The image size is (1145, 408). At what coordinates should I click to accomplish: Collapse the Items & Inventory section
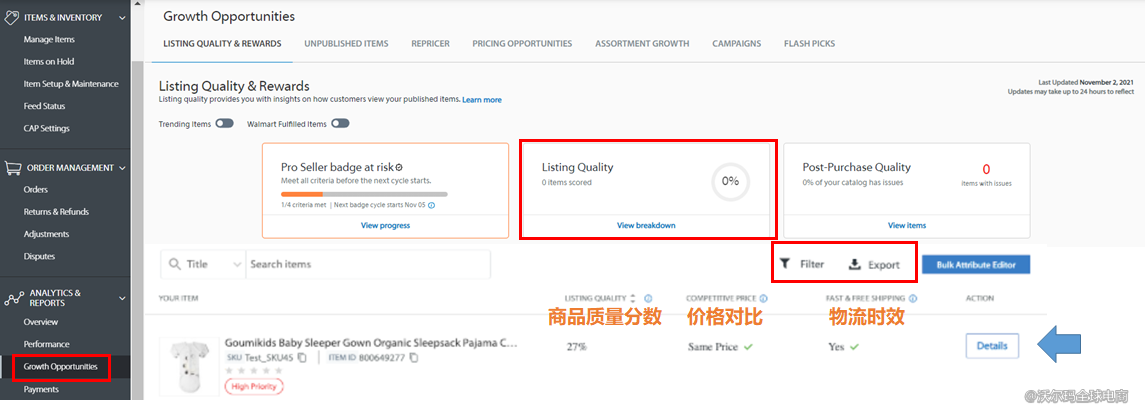click(122, 18)
